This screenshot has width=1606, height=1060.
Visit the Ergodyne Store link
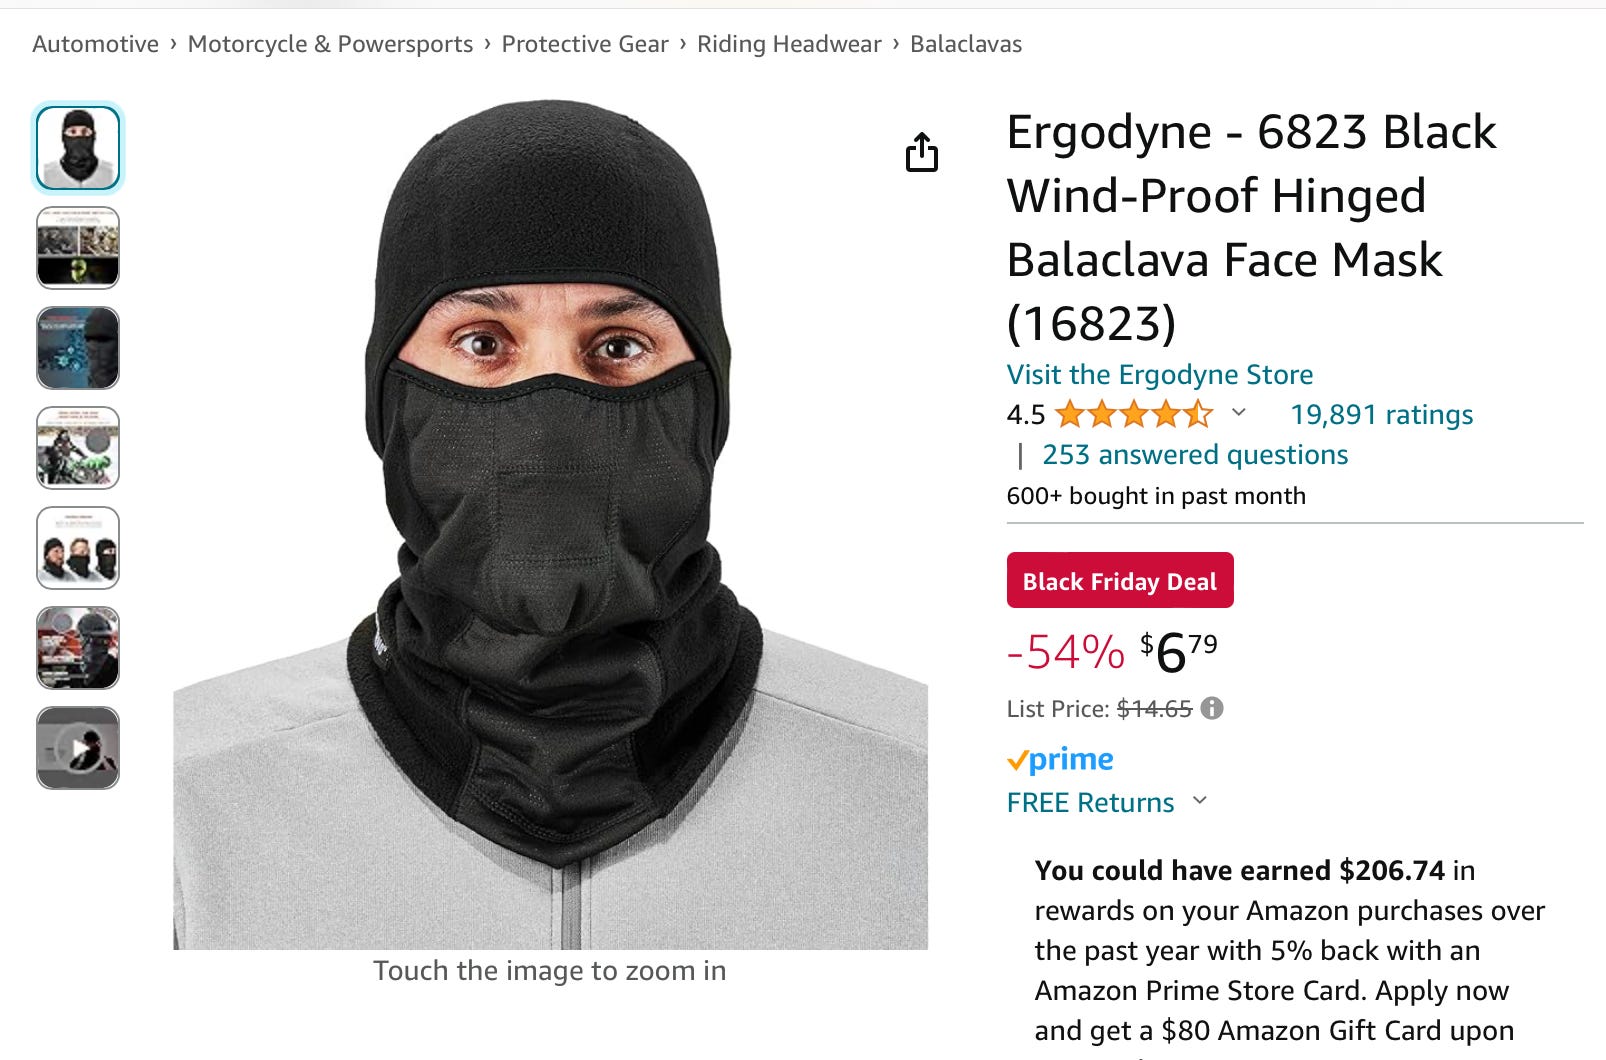[x=1160, y=374]
